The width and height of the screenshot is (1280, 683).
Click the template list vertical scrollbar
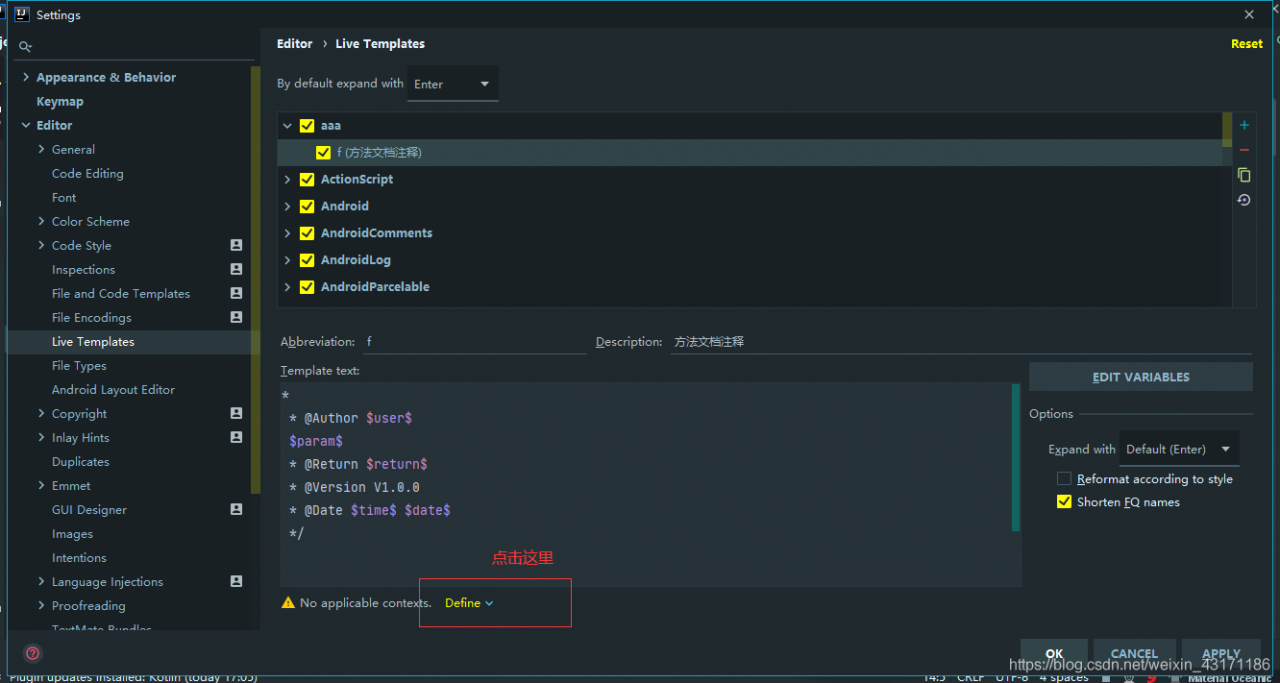tap(1226, 130)
